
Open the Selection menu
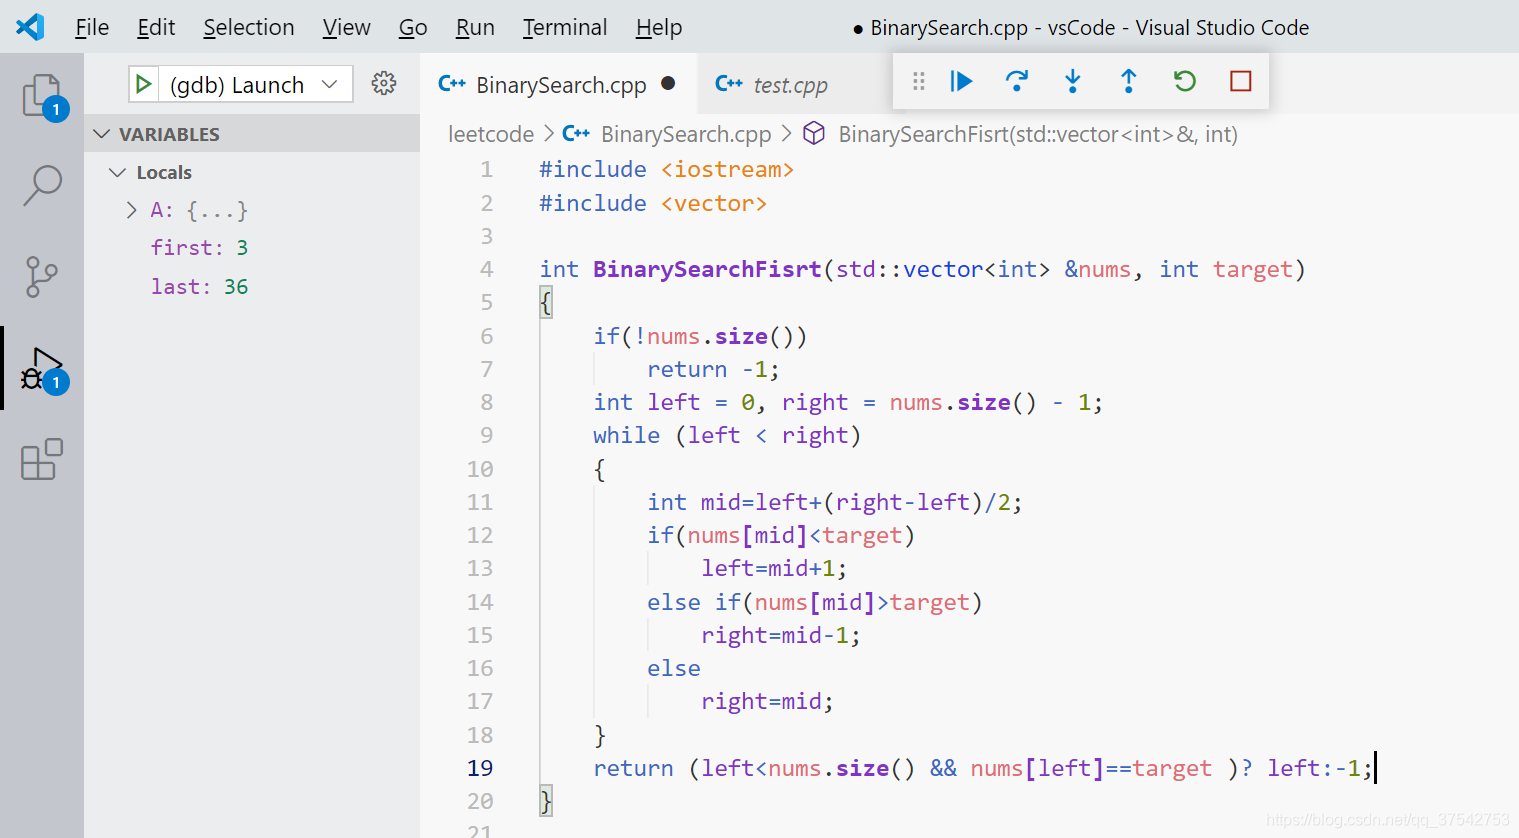(249, 27)
